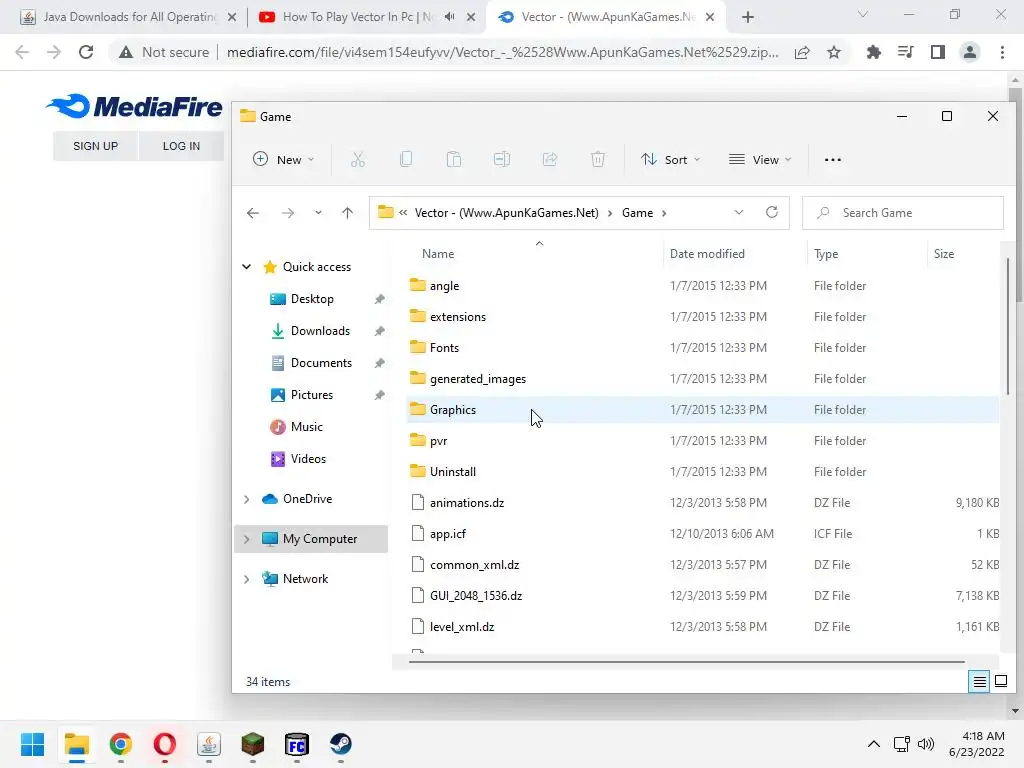
Task: Collapse the Quick access tree
Action: click(246, 266)
